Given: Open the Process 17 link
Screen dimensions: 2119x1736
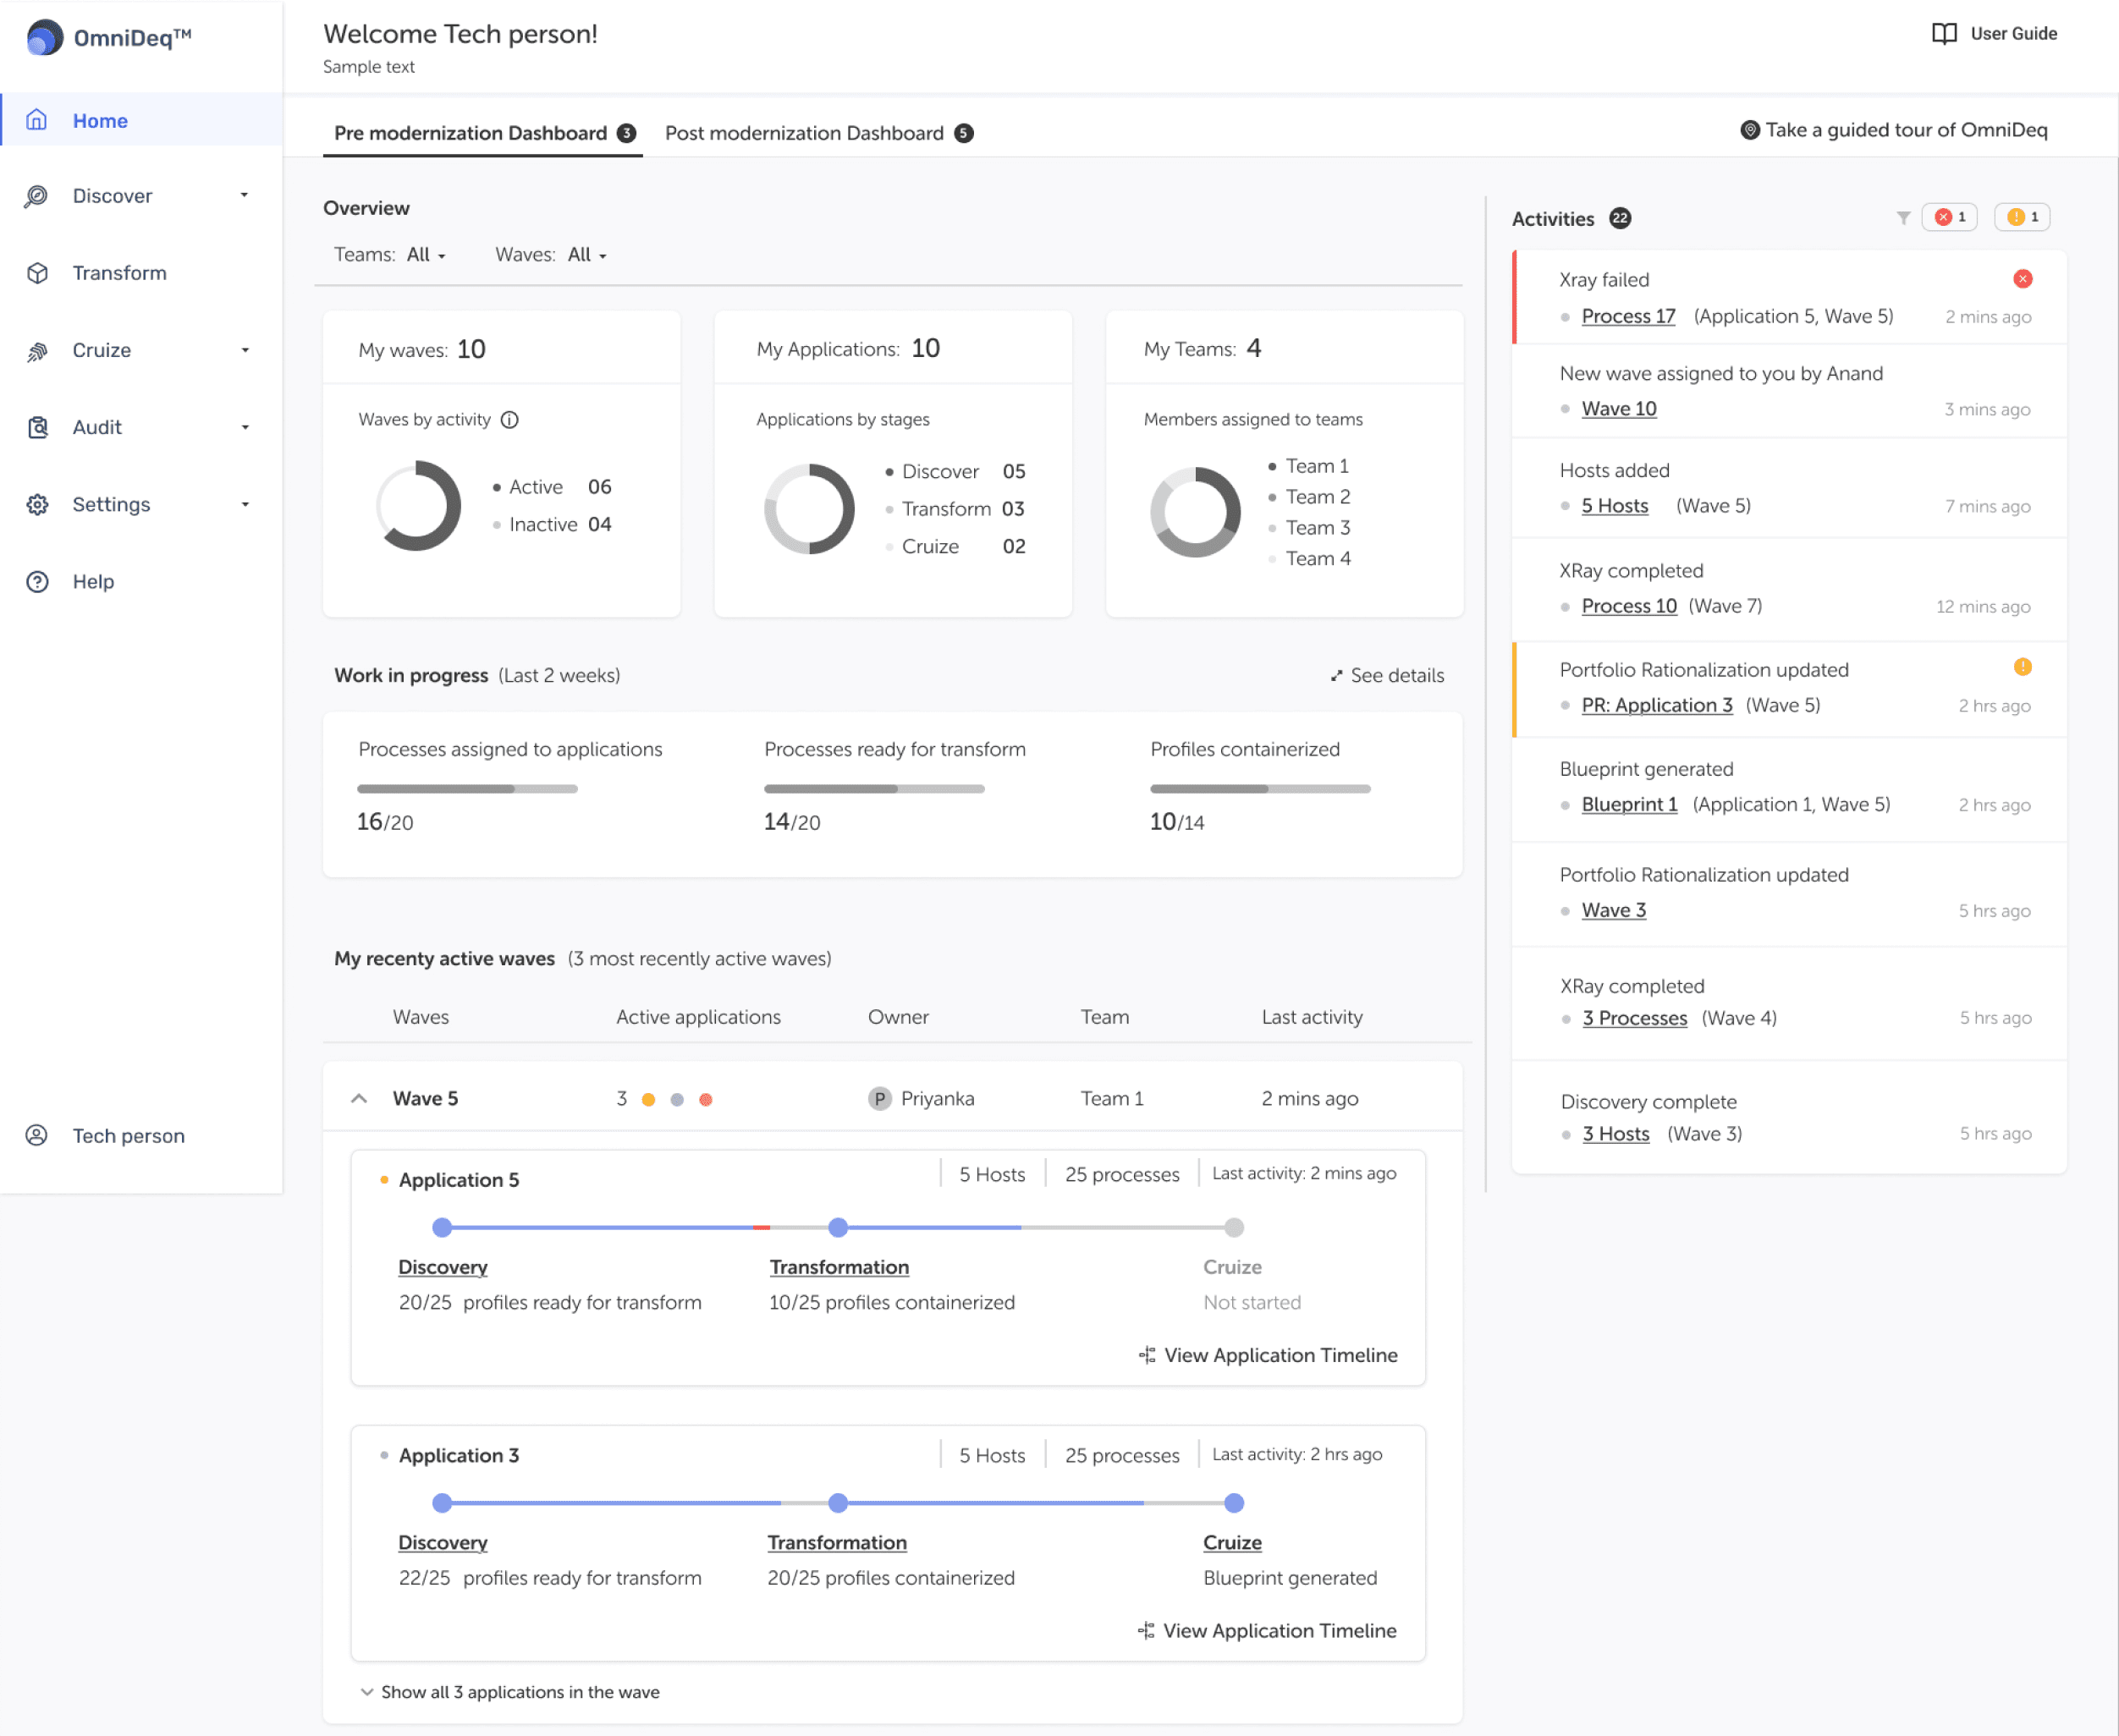Looking at the screenshot, I should tap(1627, 316).
